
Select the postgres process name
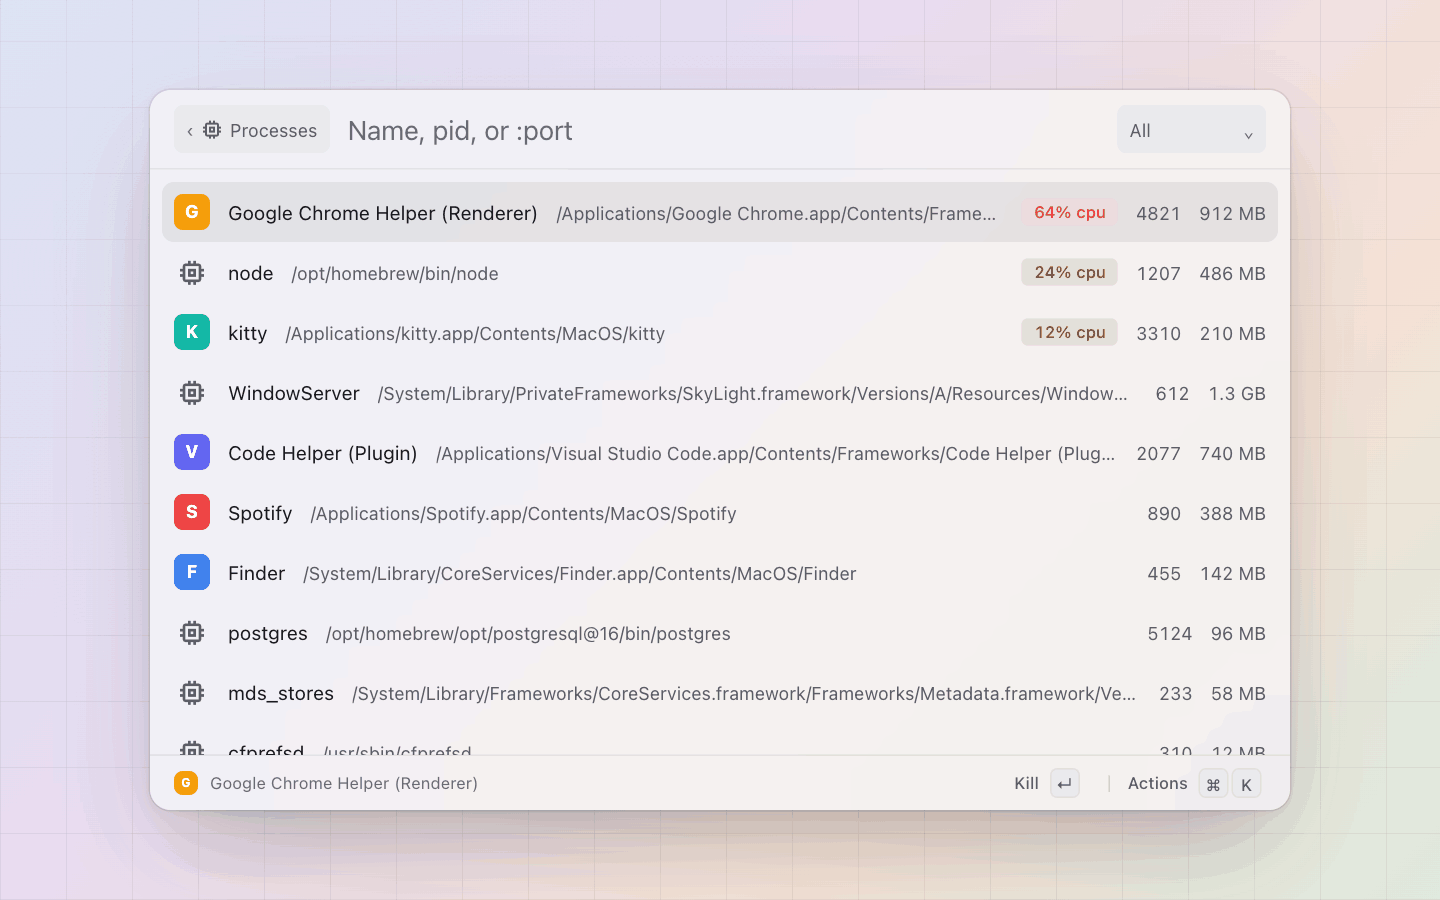tap(268, 634)
